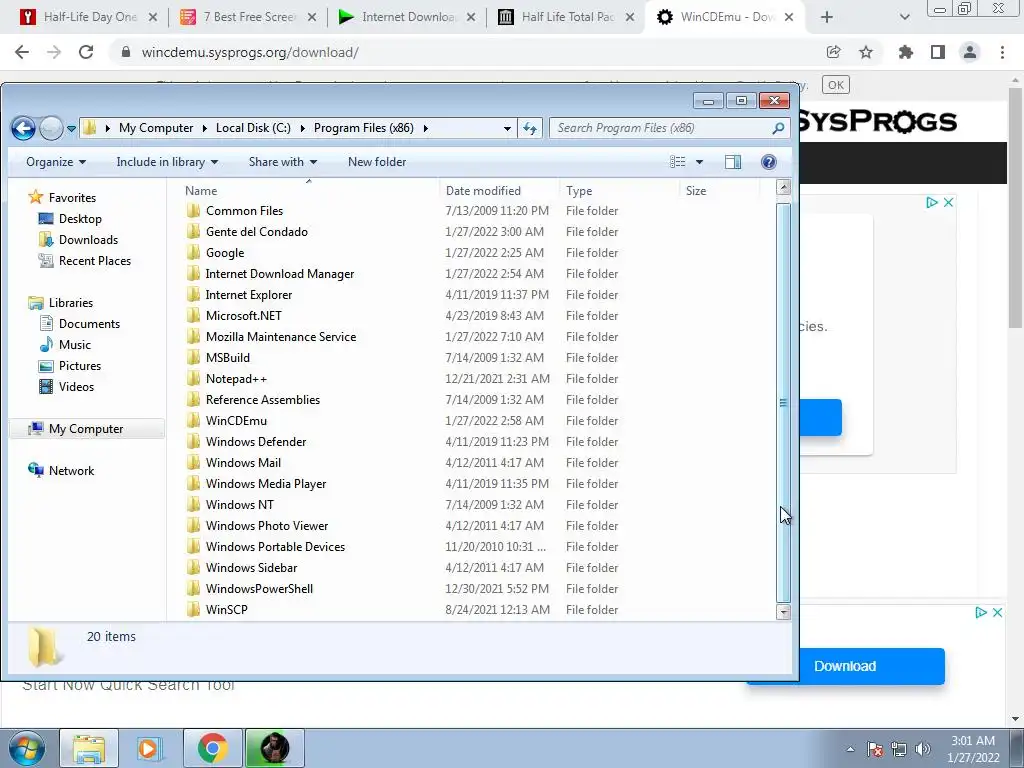Select the Notepad++ folder icon
Image resolution: width=1024 pixels, height=768 pixels.
[193, 379]
